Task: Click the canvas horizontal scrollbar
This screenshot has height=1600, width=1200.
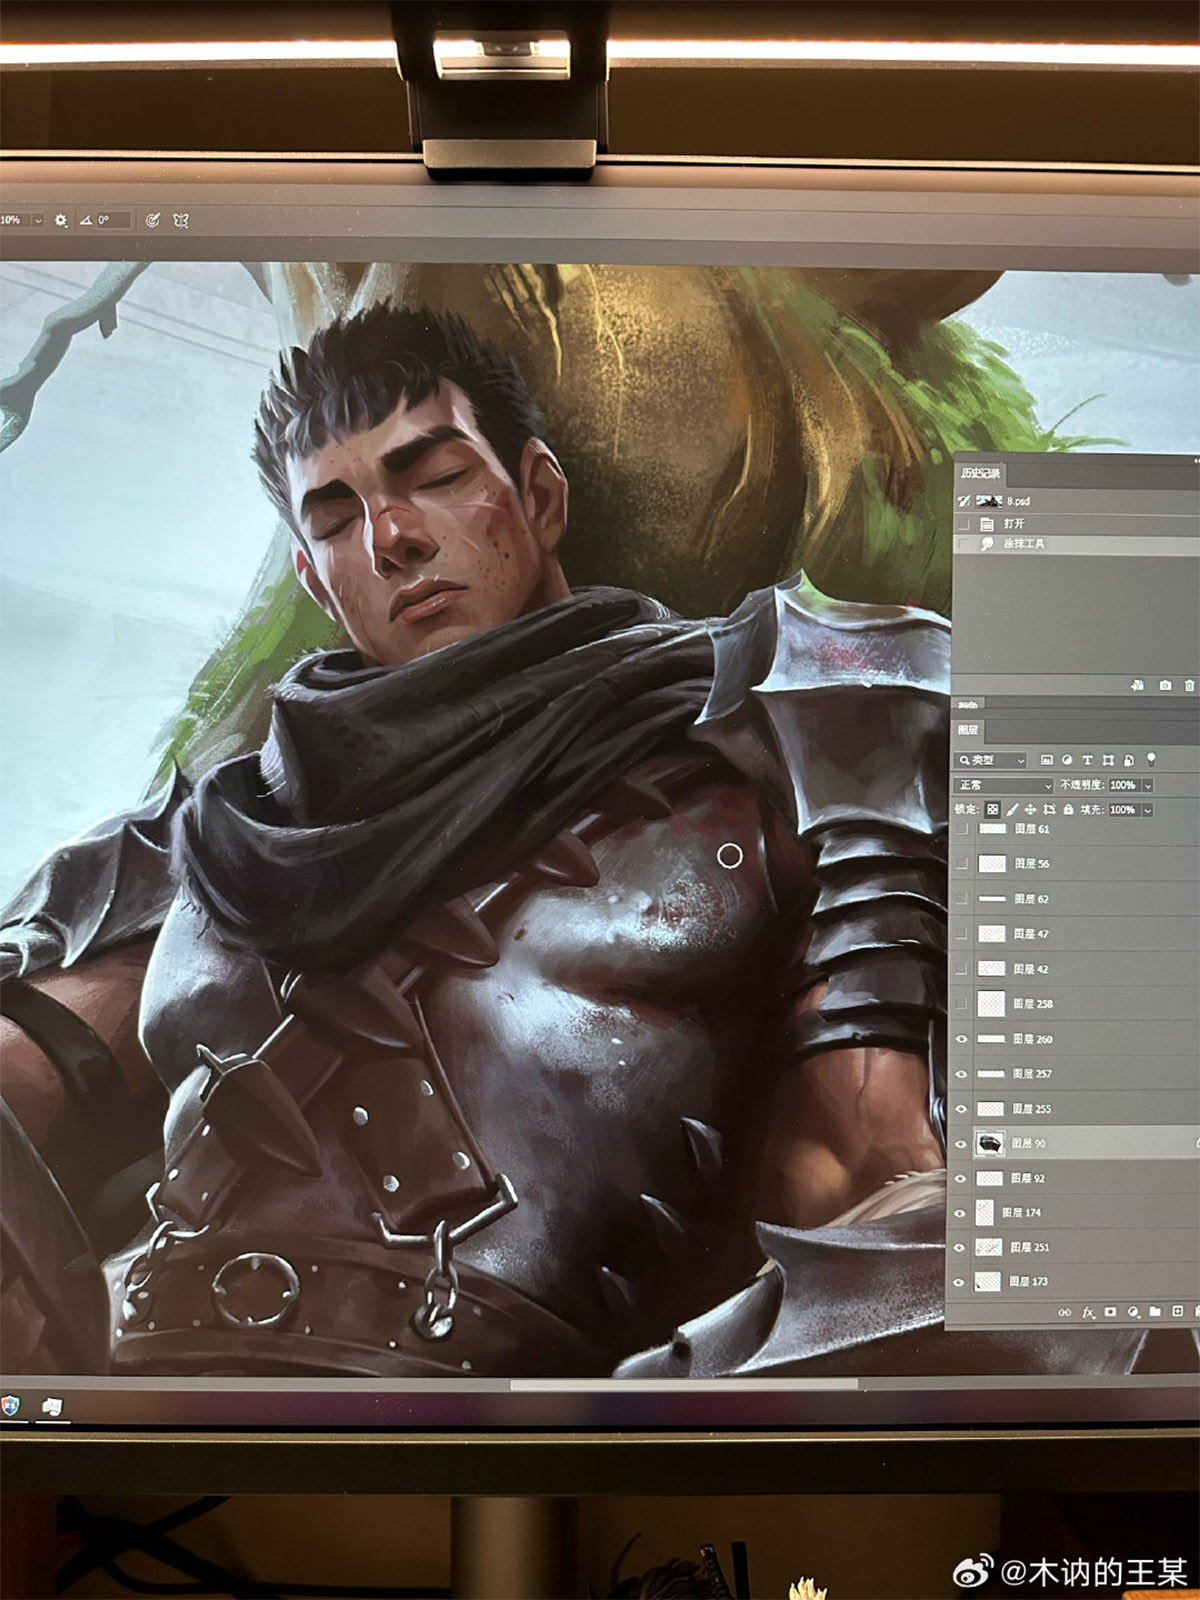Action: tap(684, 1385)
